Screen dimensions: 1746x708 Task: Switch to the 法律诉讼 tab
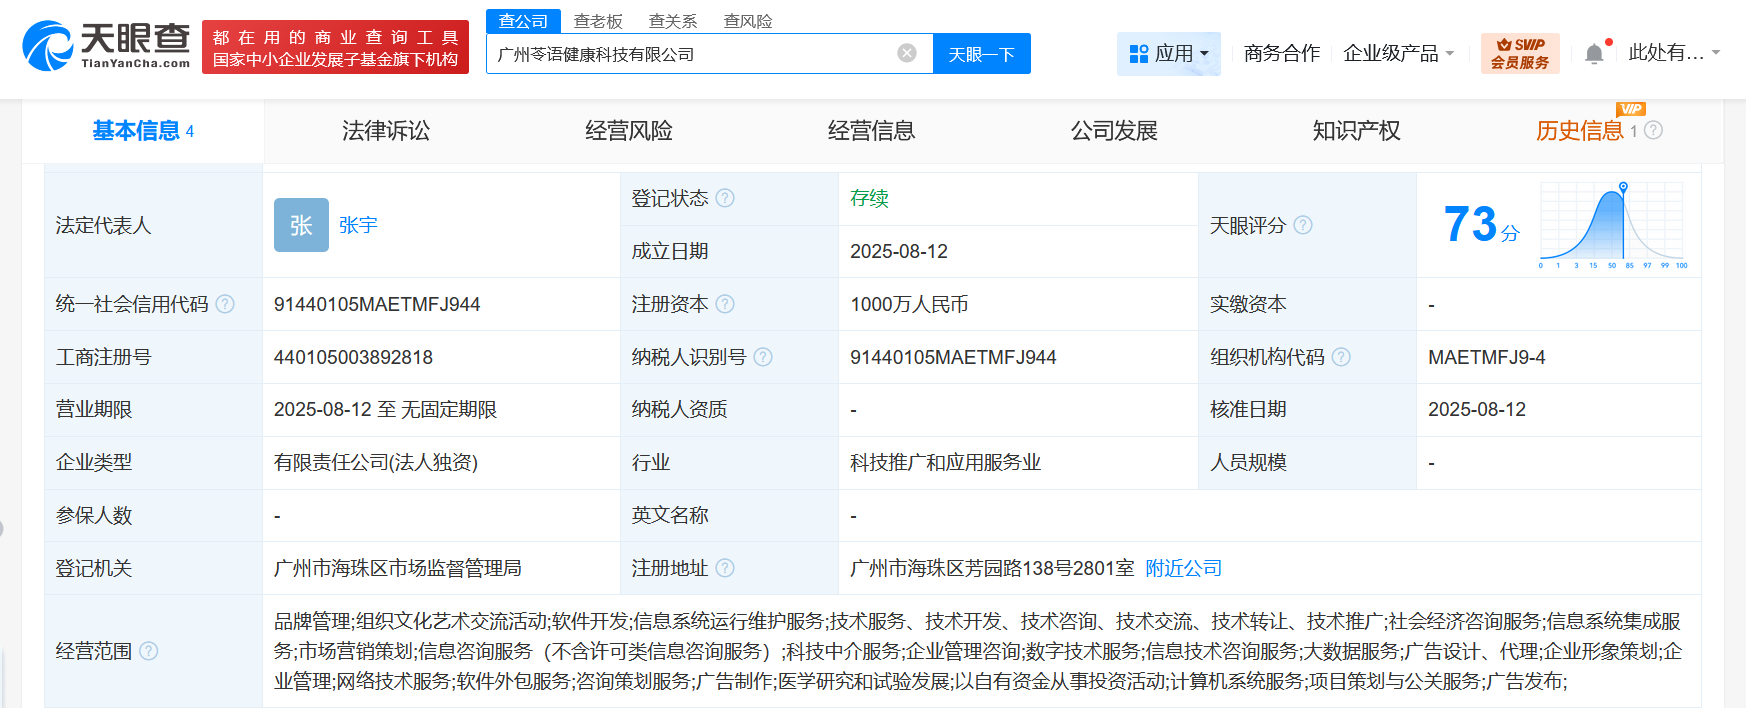tap(385, 131)
